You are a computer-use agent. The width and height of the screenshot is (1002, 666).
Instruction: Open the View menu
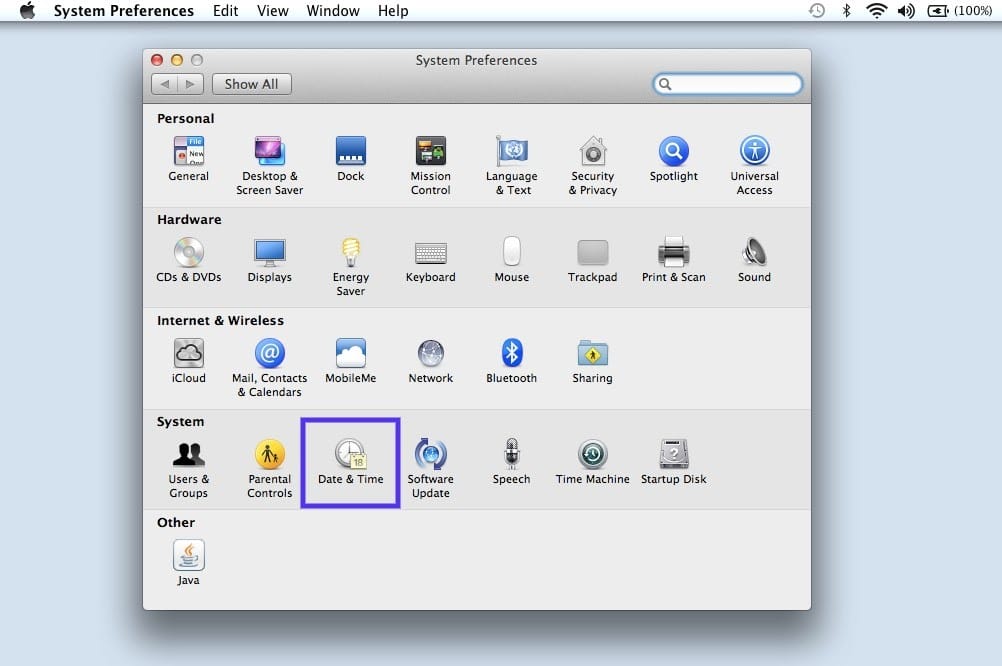(x=272, y=11)
